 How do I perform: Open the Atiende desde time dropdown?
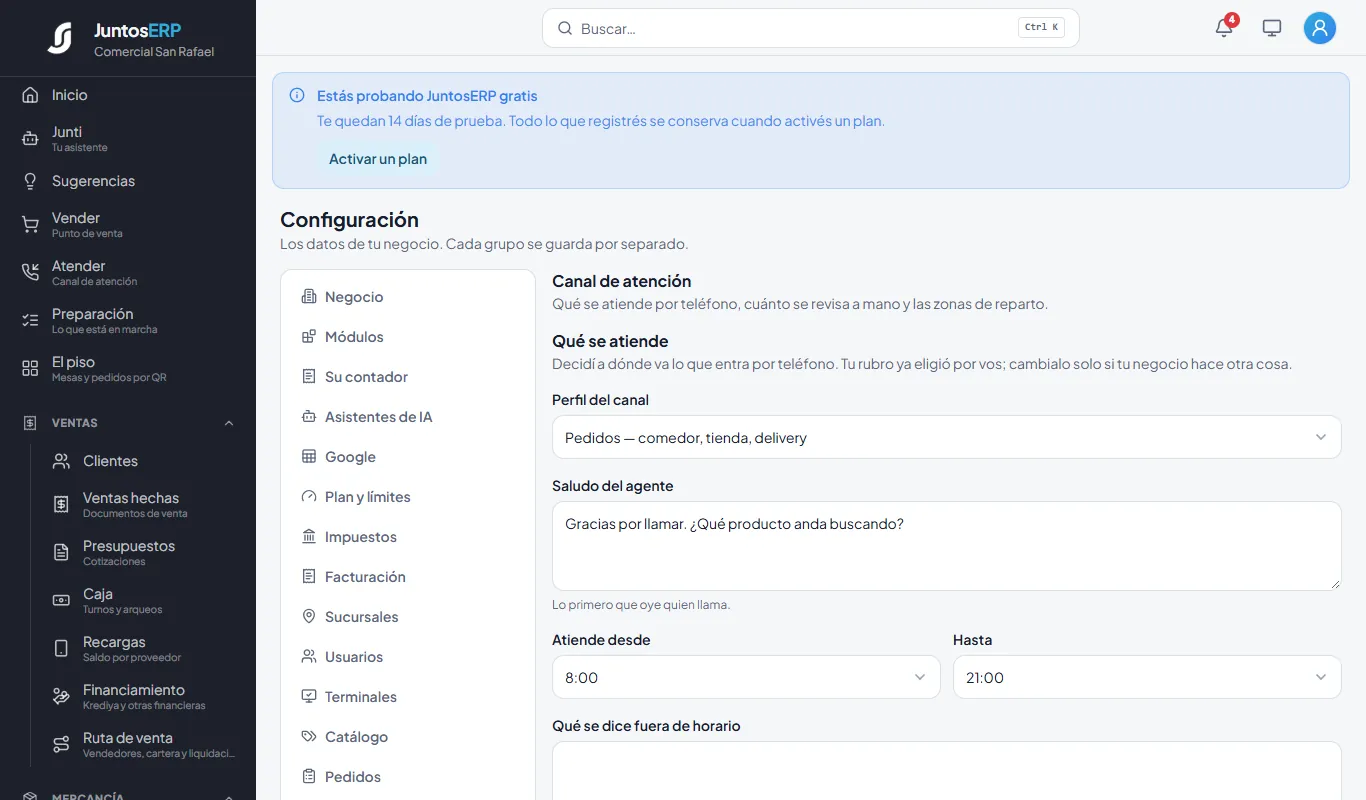point(746,677)
